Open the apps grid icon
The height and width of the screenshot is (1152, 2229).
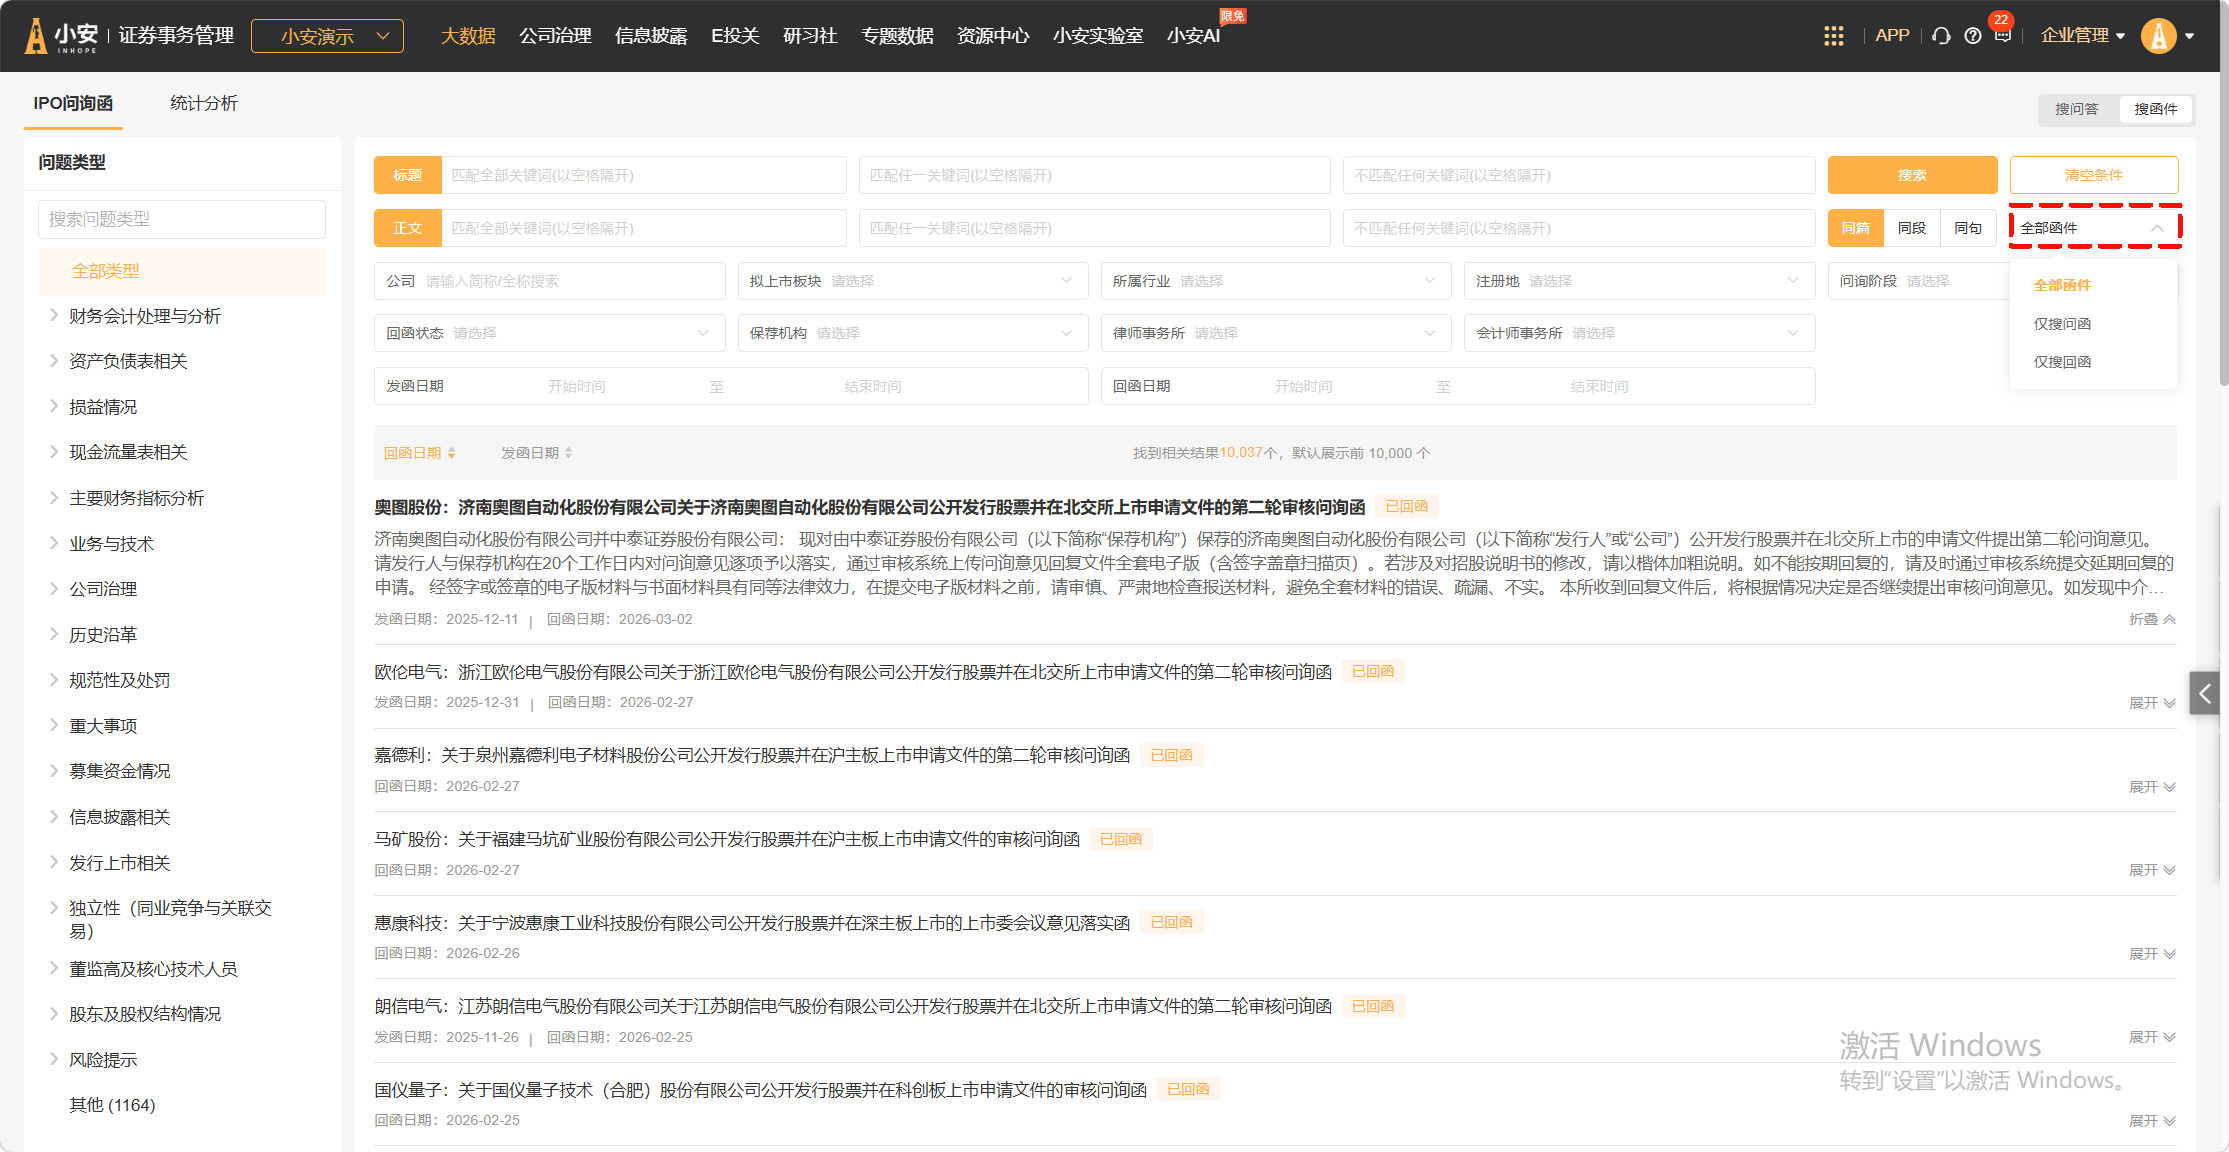point(1833,36)
